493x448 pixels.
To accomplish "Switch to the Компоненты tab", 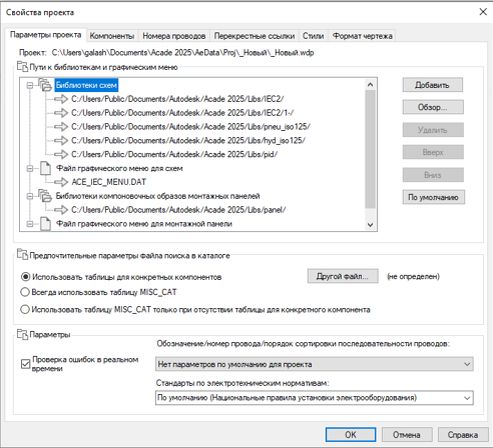I will tap(112, 36).
